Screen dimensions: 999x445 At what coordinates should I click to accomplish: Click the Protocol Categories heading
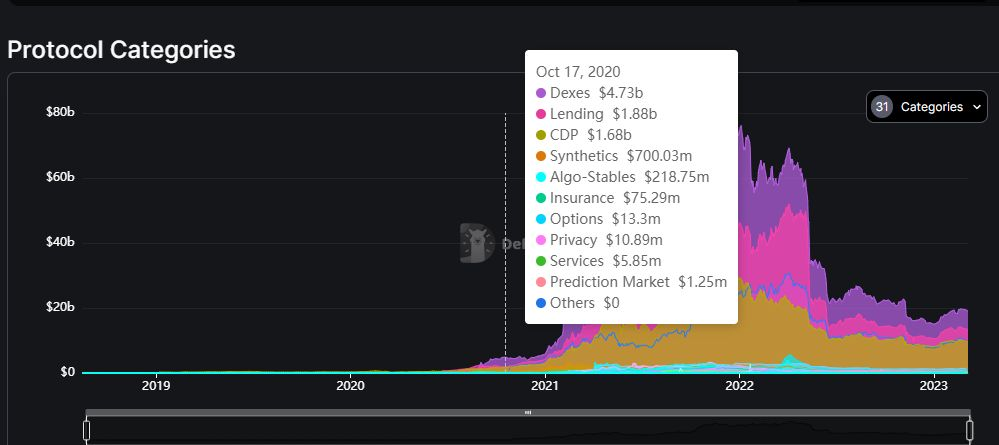point(121,49)
